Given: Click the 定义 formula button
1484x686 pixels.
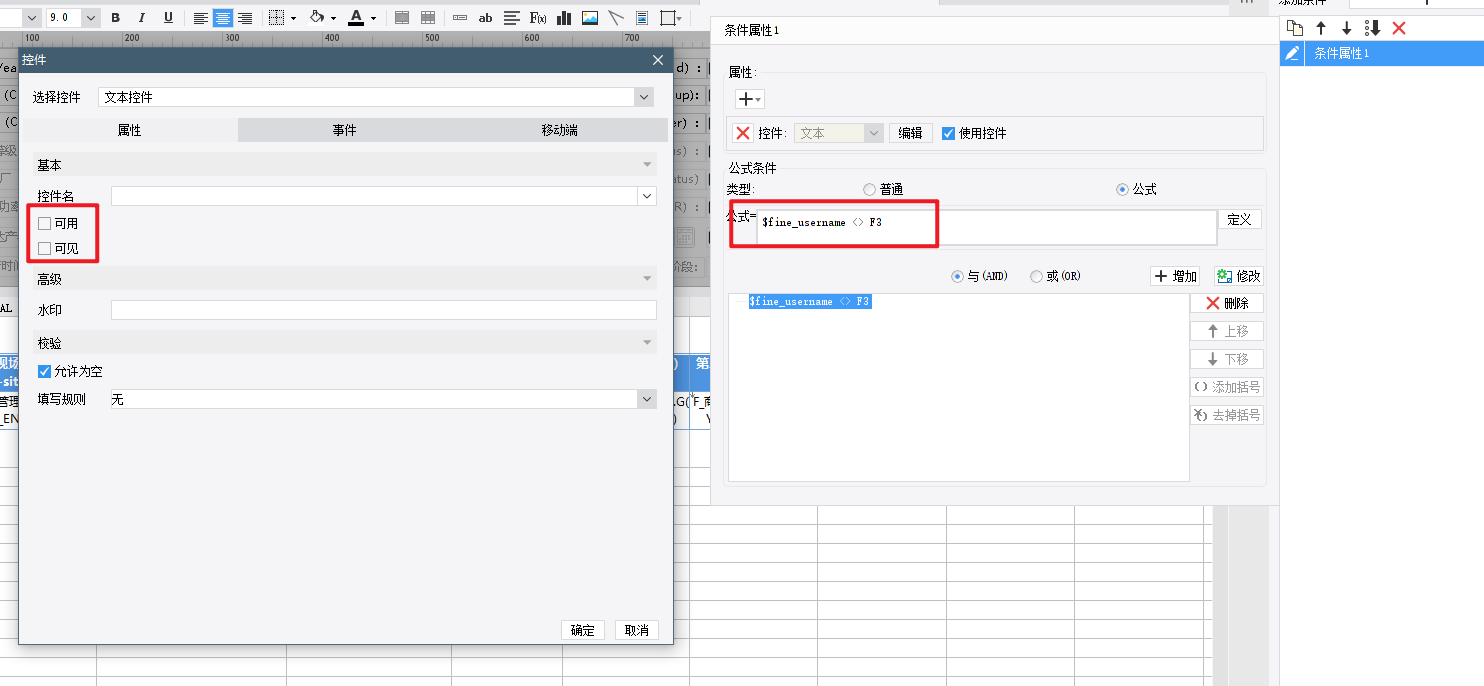Looking at the screenshot, I should tap(1240, 220).
